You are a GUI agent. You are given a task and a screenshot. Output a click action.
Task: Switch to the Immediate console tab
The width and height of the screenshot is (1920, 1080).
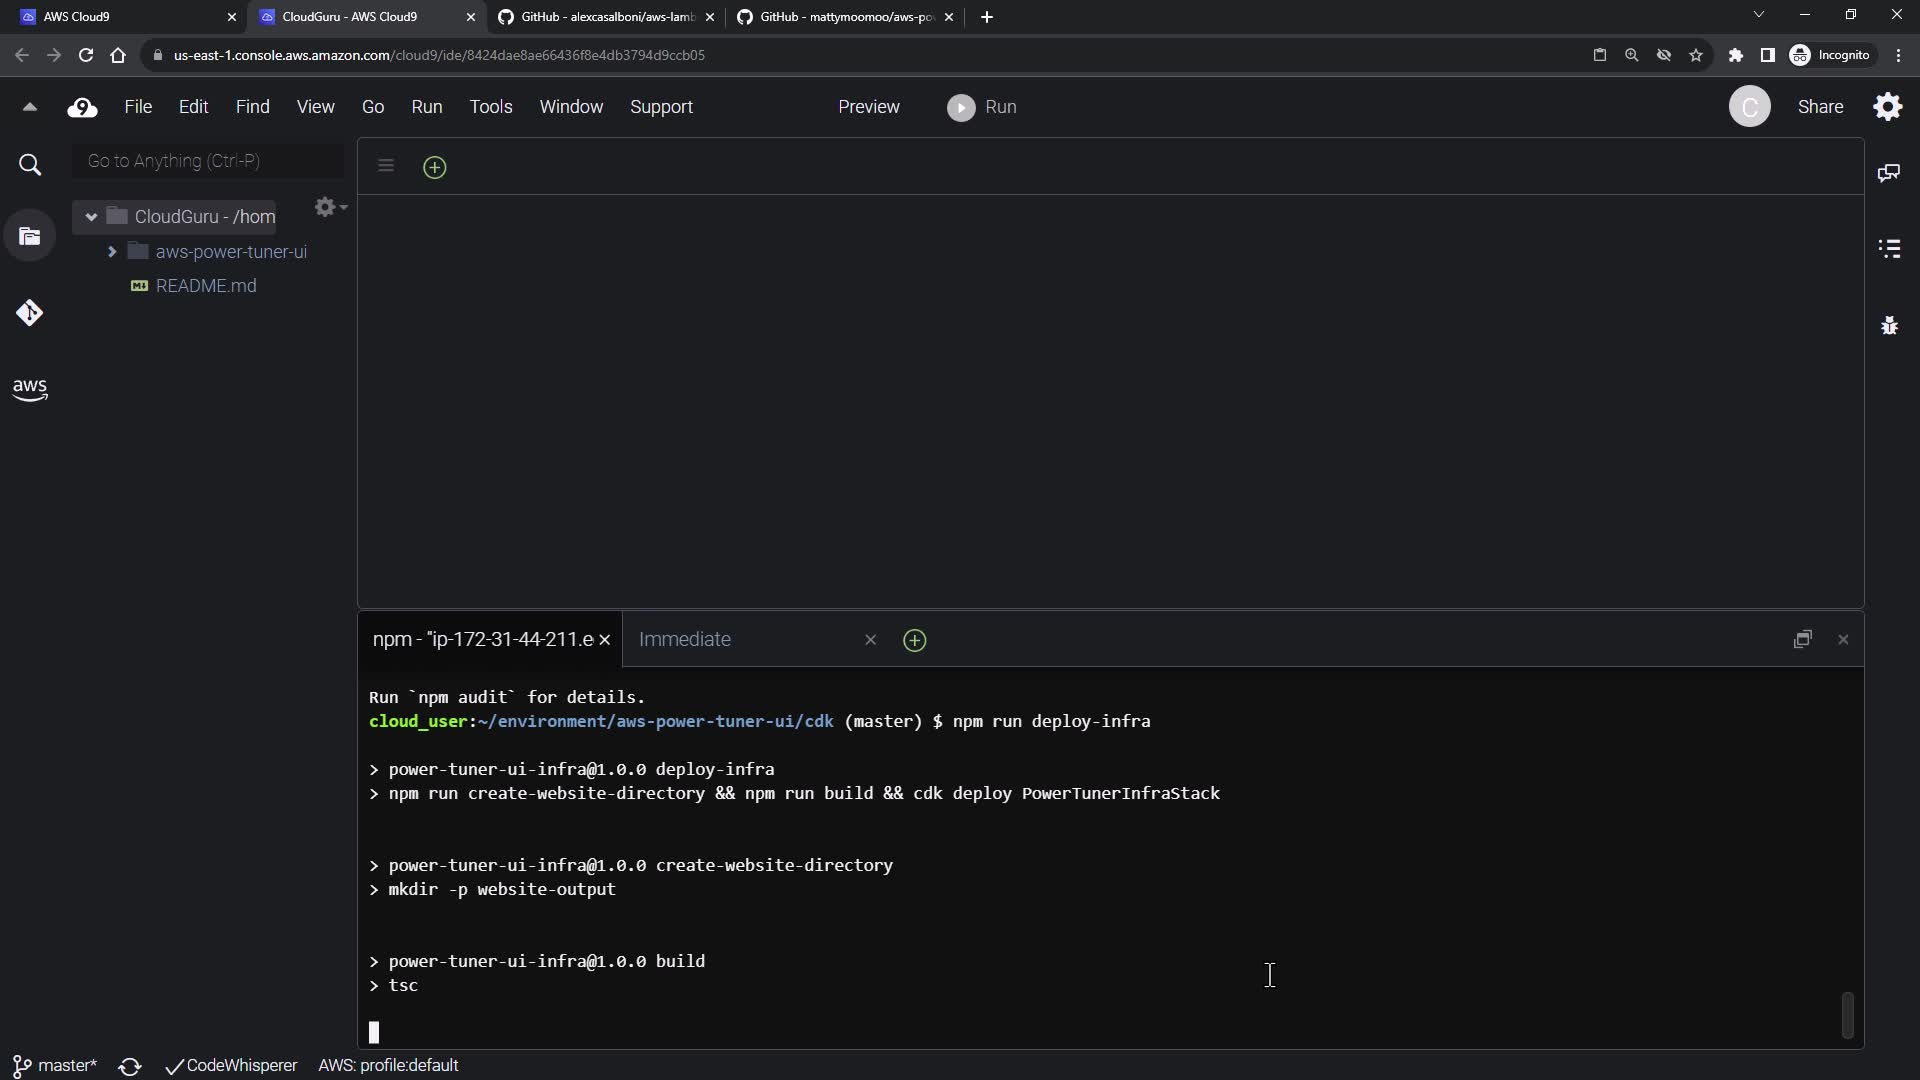click(685, 640)
